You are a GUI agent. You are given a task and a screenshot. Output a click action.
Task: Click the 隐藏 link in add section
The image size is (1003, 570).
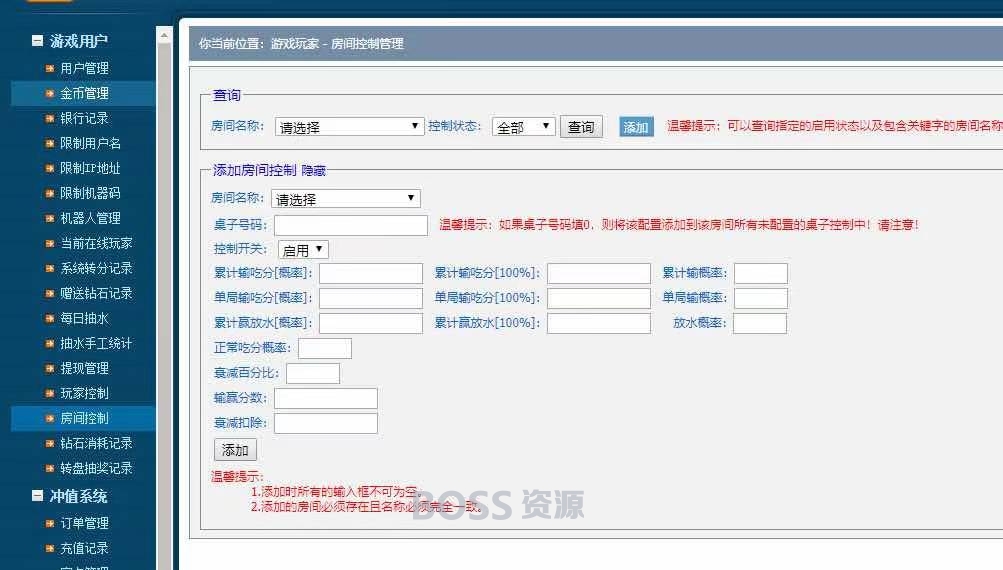click(313, 170)
